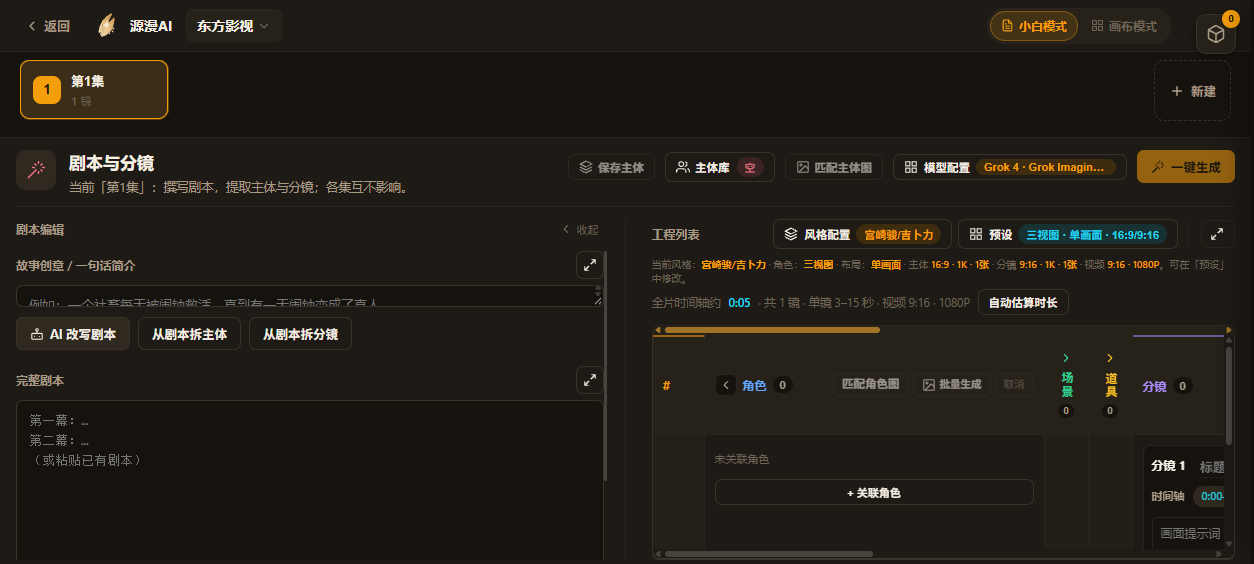Click the 0:05 total timeline value
Screen dimensions: 1254x564
[x=739, y=302]
